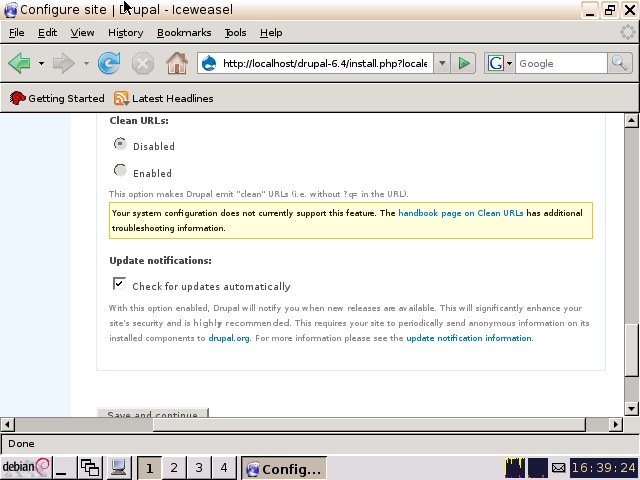Click the Drupal site icon in address bar

pyautogui.click(x=209, y=64)
